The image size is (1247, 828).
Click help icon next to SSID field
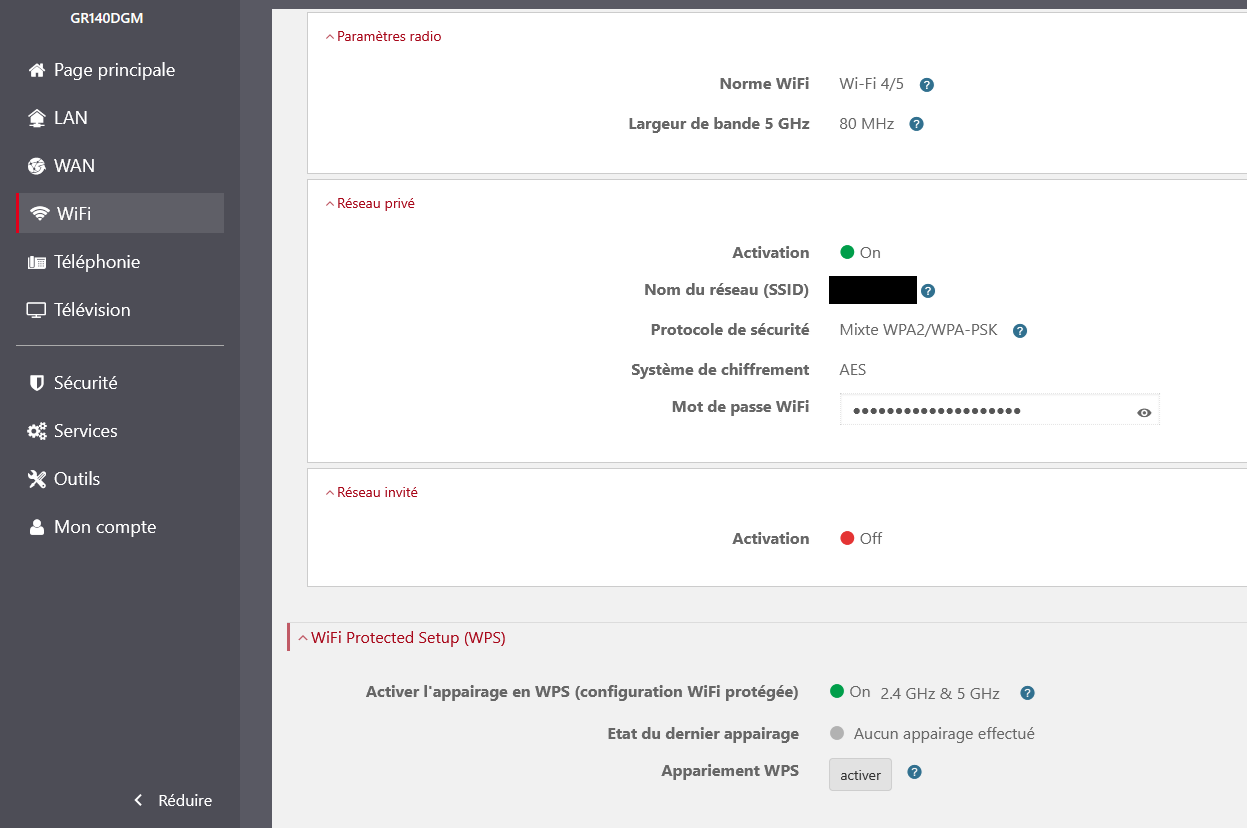pyautogui.click(x=928, y=291)
